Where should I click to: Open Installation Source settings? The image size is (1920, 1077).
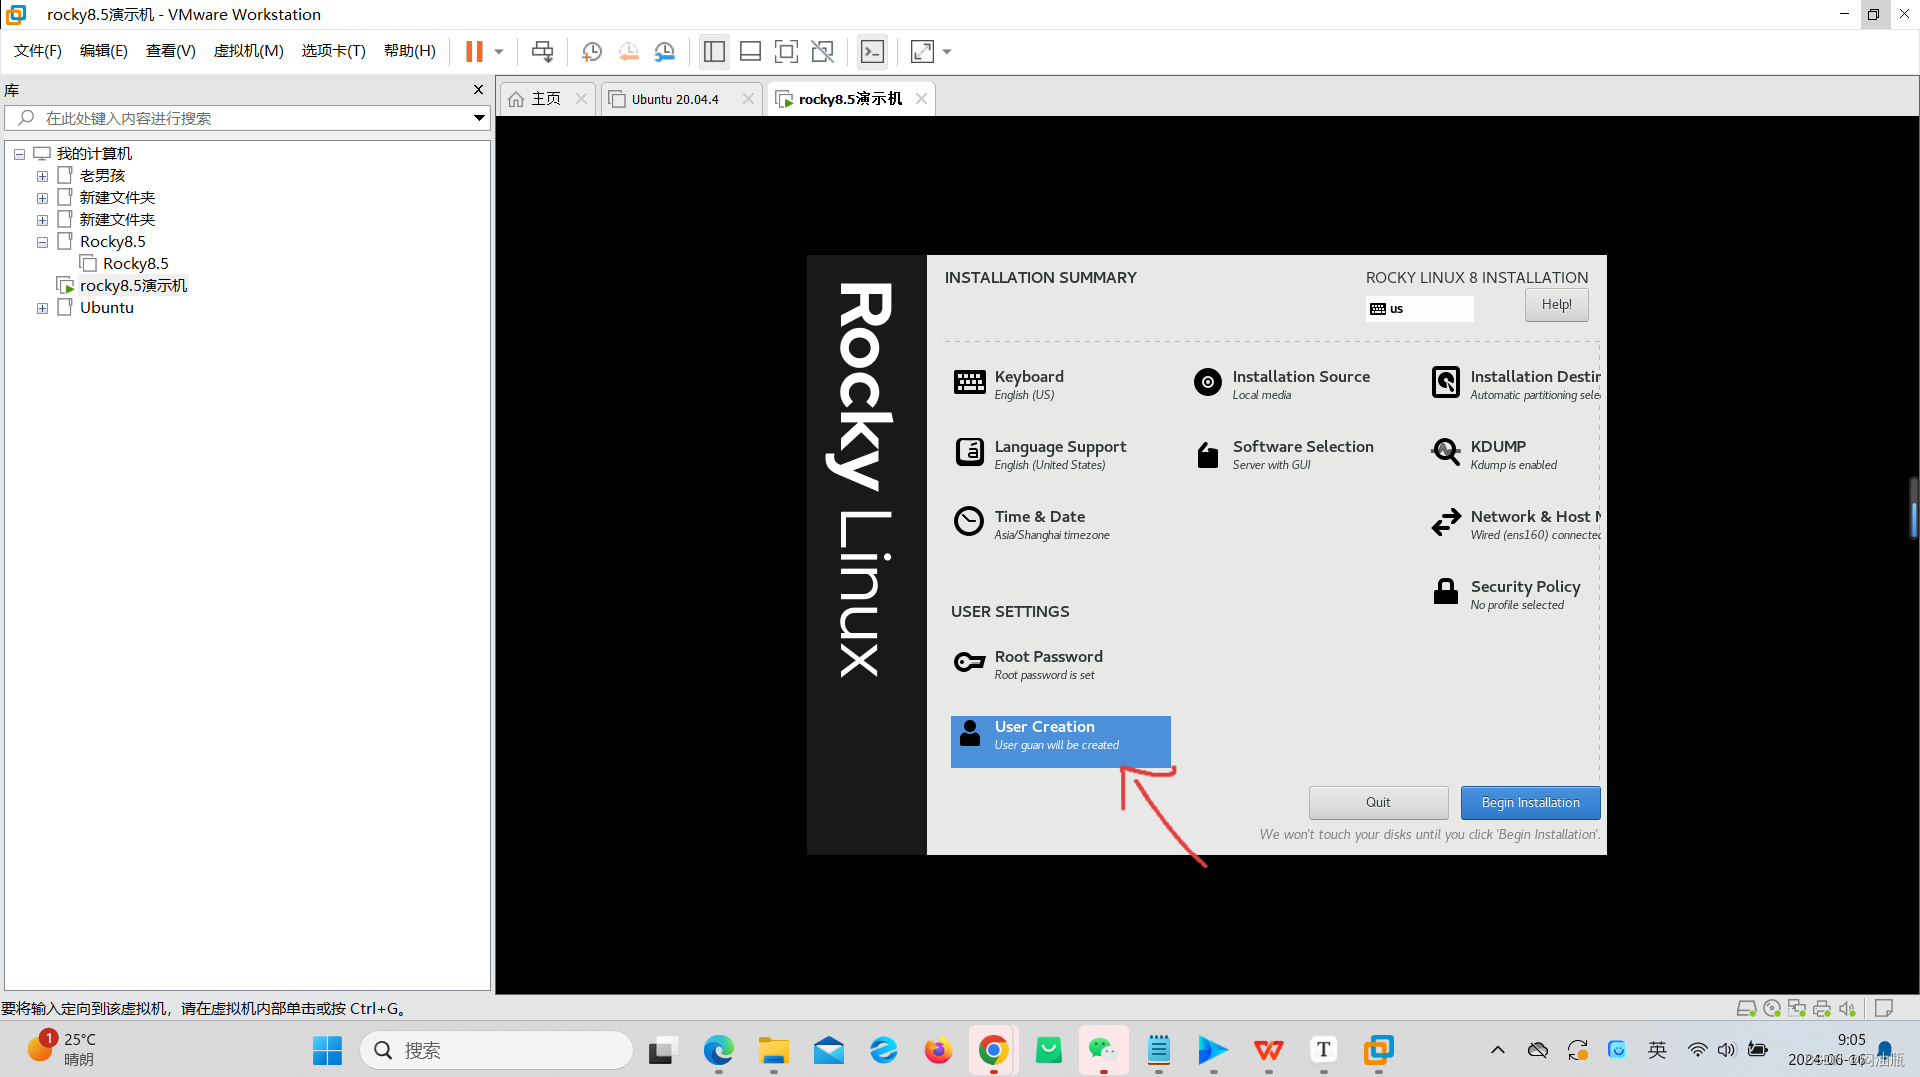click(x=1281, y=384)
